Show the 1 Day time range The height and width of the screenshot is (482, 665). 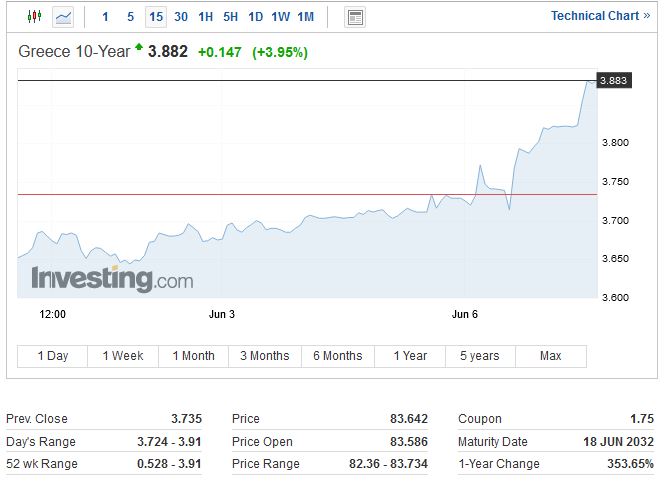[x=53, y=356]
